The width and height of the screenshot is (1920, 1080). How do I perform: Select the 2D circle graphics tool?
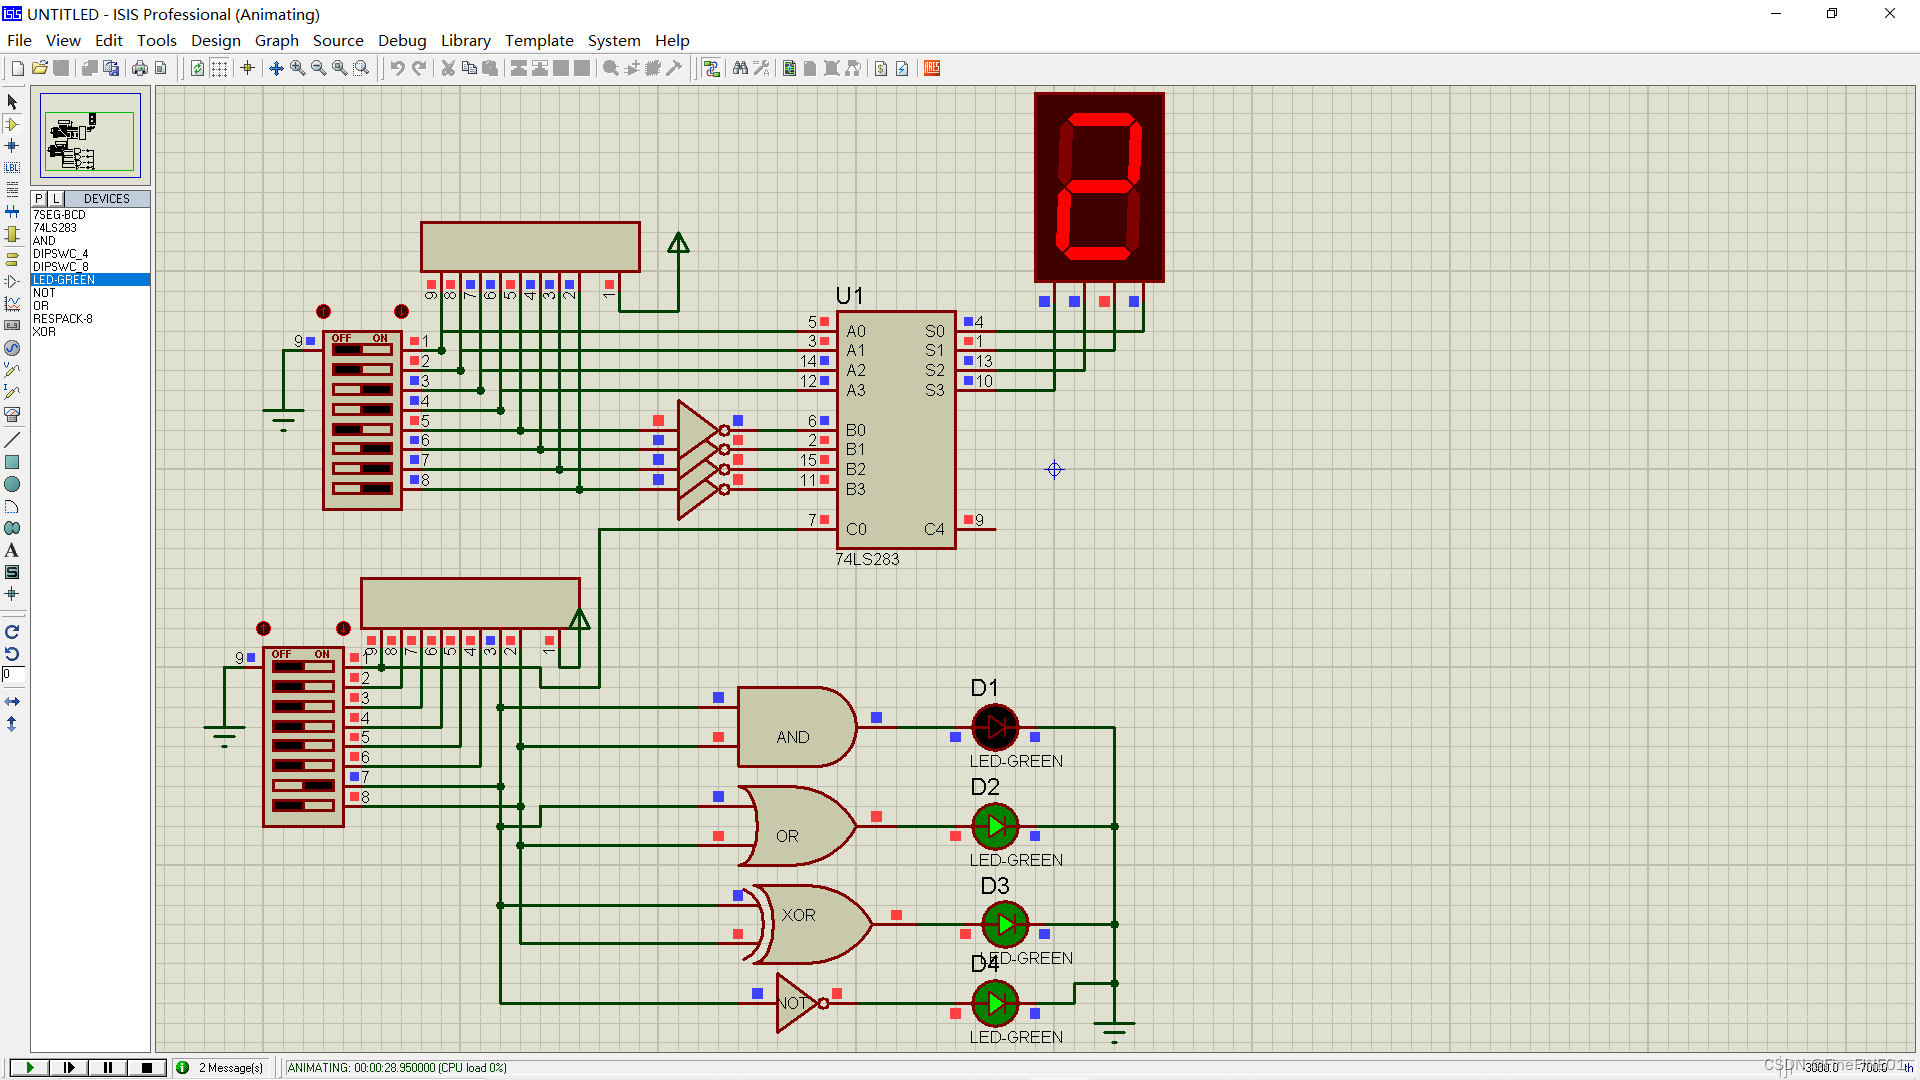[12, 484]
